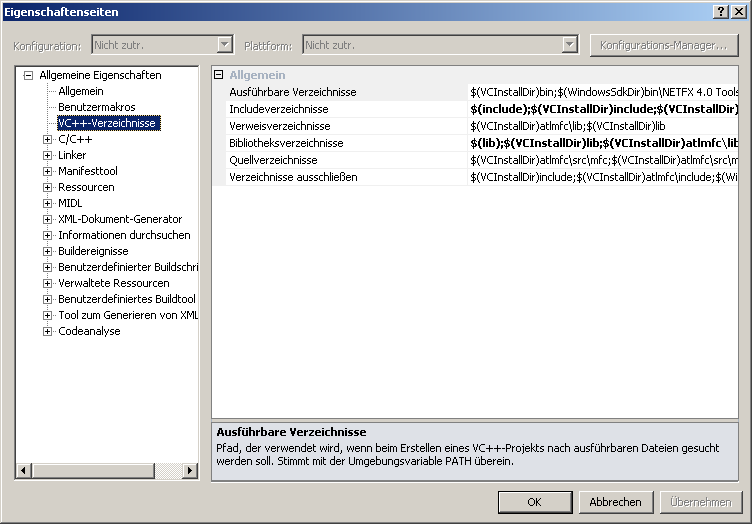Collapse Allgemeine Eigenschaften tree node
The width and height of the screenshot is (752, 524).
28,75
